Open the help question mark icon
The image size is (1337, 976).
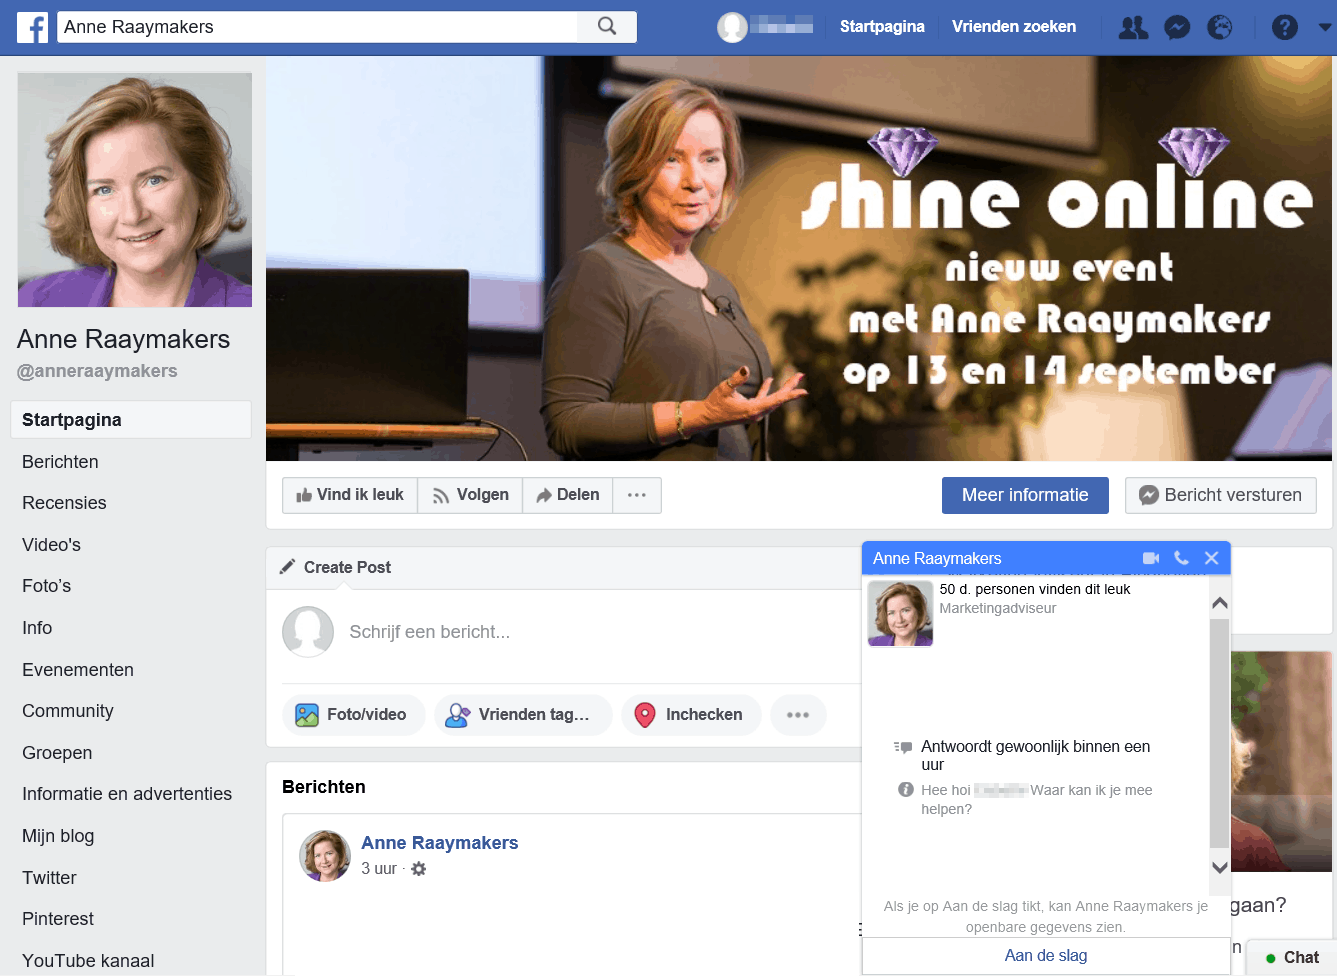[x=1285, y=27]
